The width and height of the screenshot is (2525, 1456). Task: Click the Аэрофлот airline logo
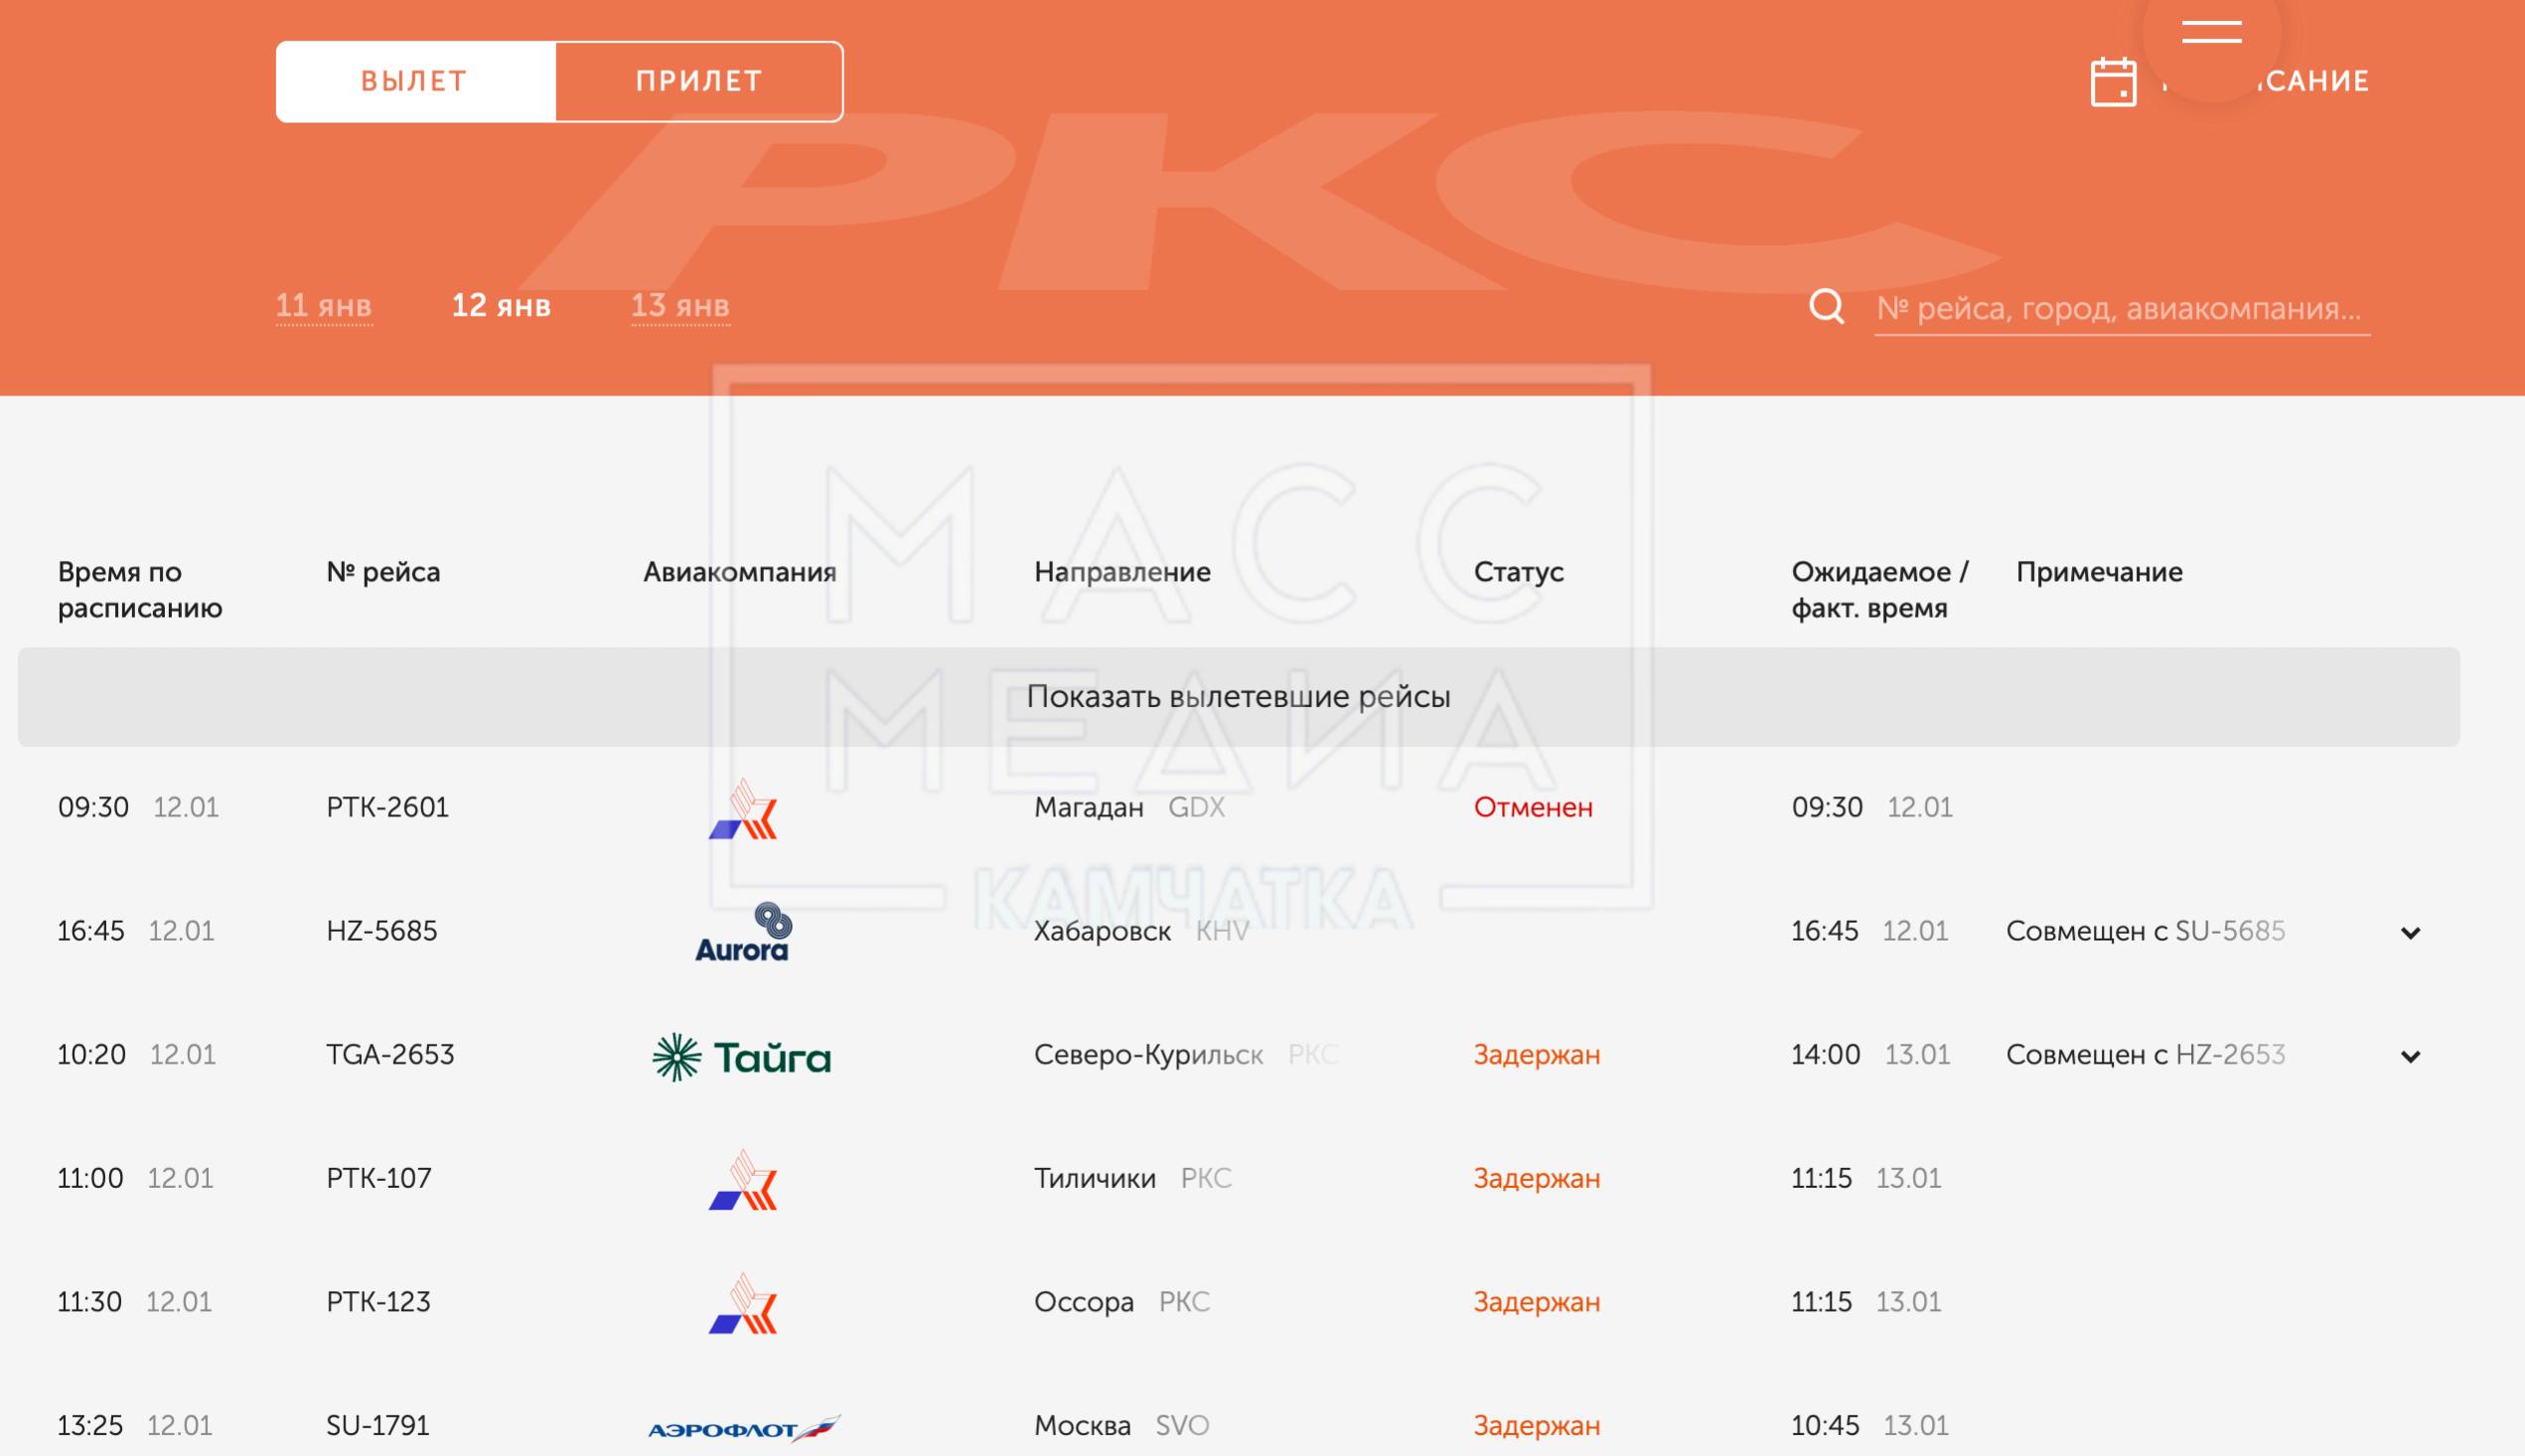pos(743,1427)
